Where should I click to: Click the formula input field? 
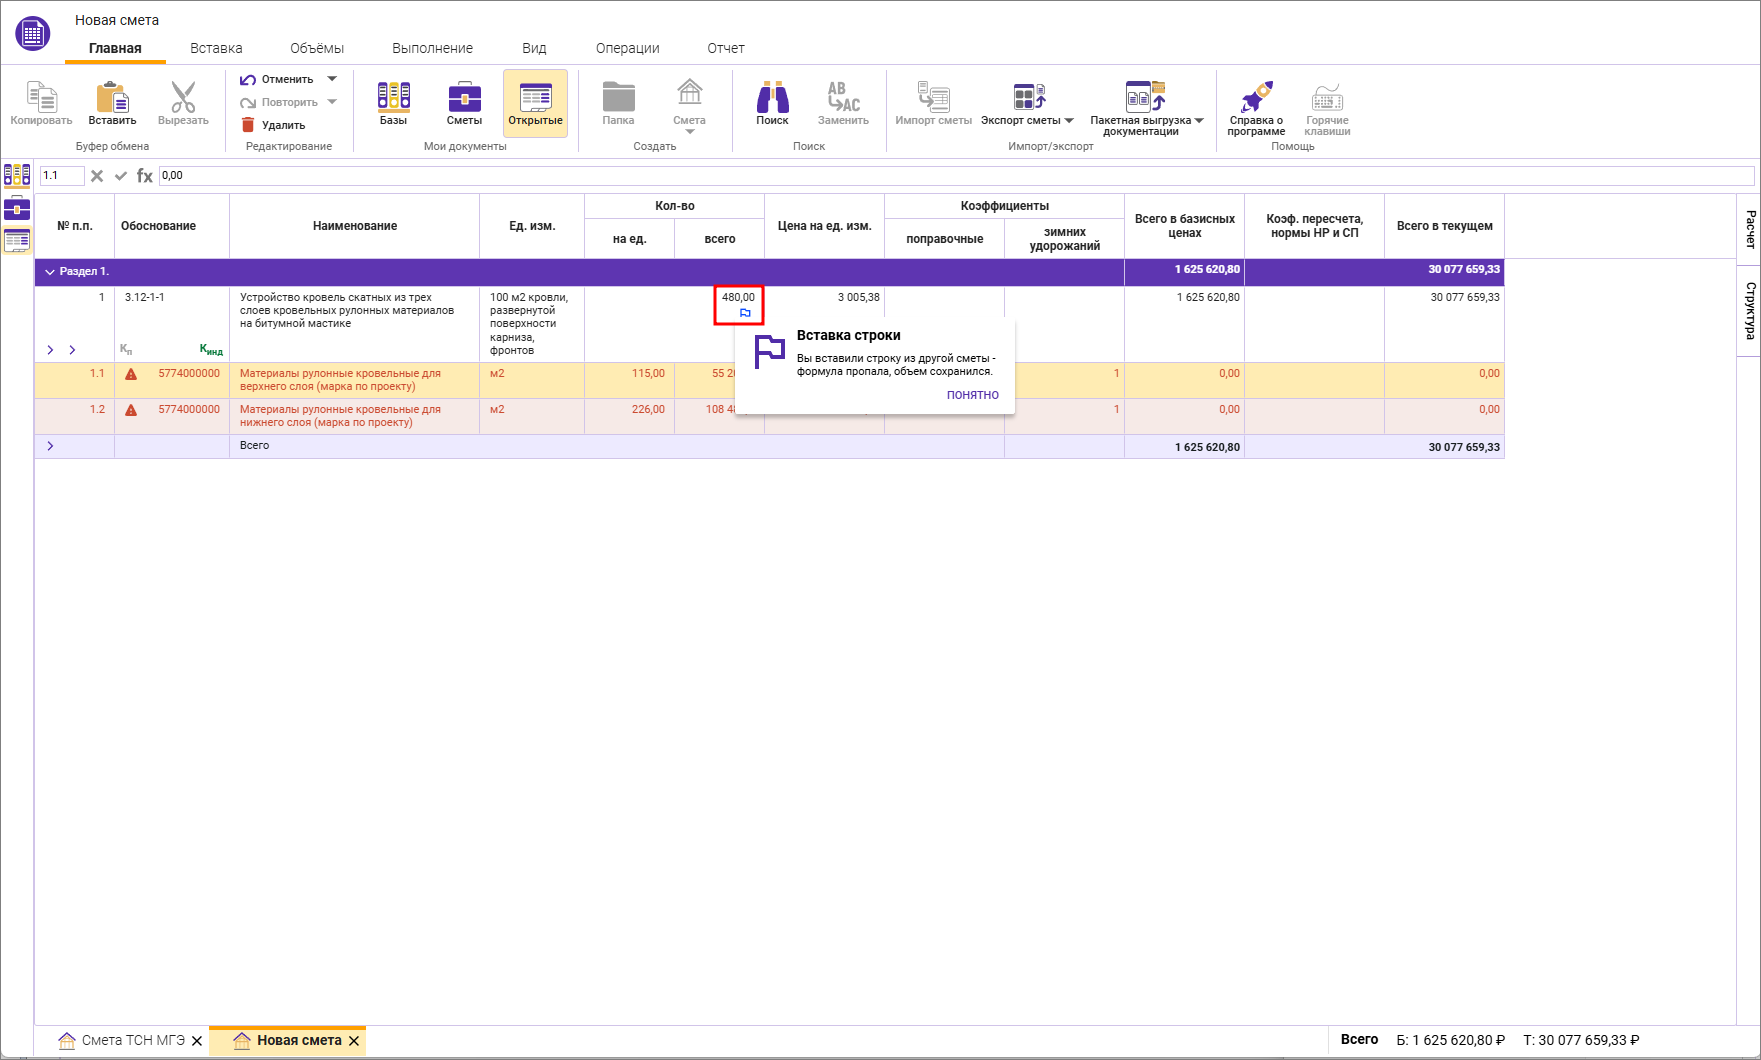950,176
